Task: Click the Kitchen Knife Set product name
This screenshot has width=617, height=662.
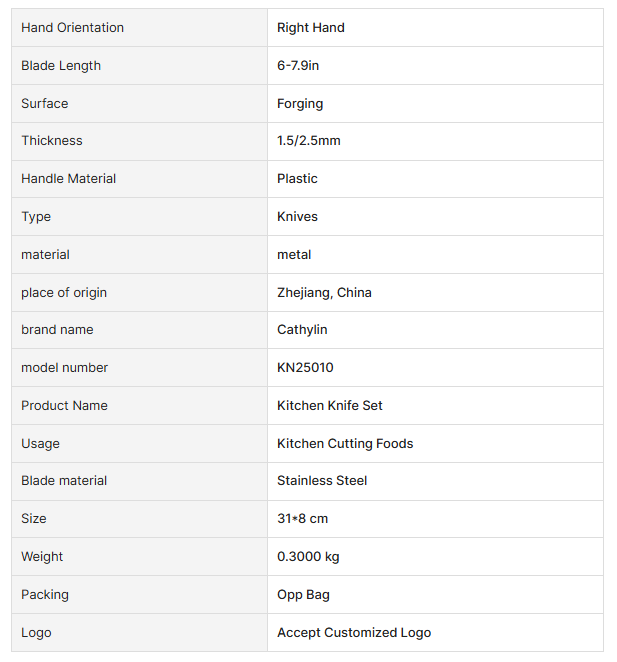Action: tap(330, 406)
